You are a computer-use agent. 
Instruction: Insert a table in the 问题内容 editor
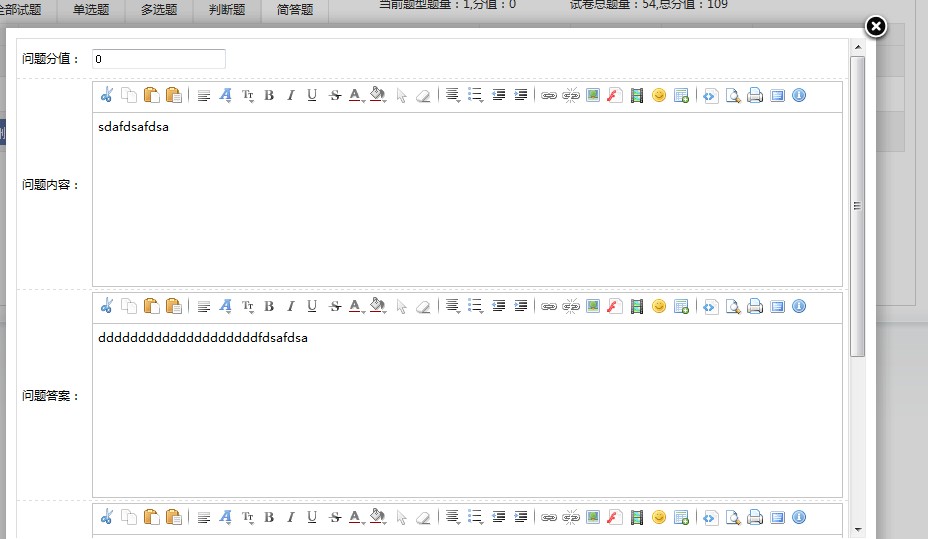[681, 95]
